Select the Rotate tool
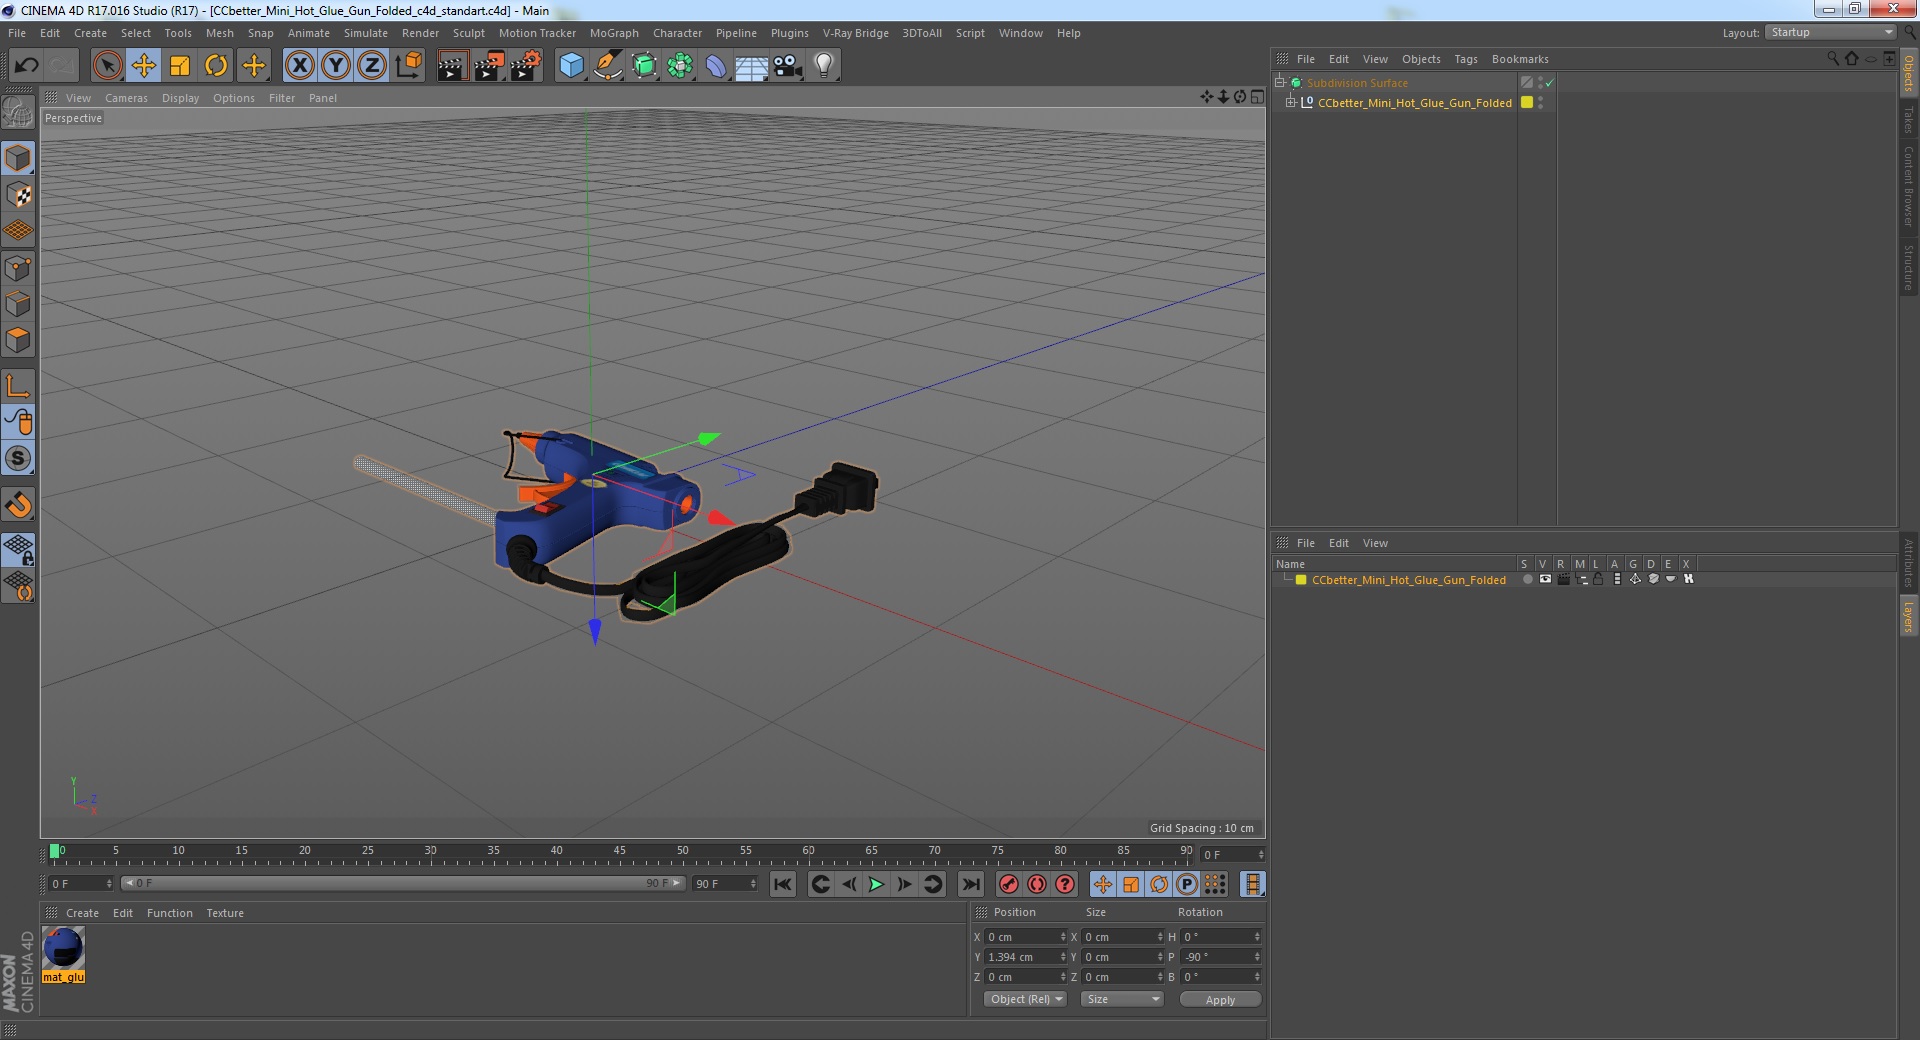The width and height of the screenshot is (1920, 1040). [x=216, y=66]
